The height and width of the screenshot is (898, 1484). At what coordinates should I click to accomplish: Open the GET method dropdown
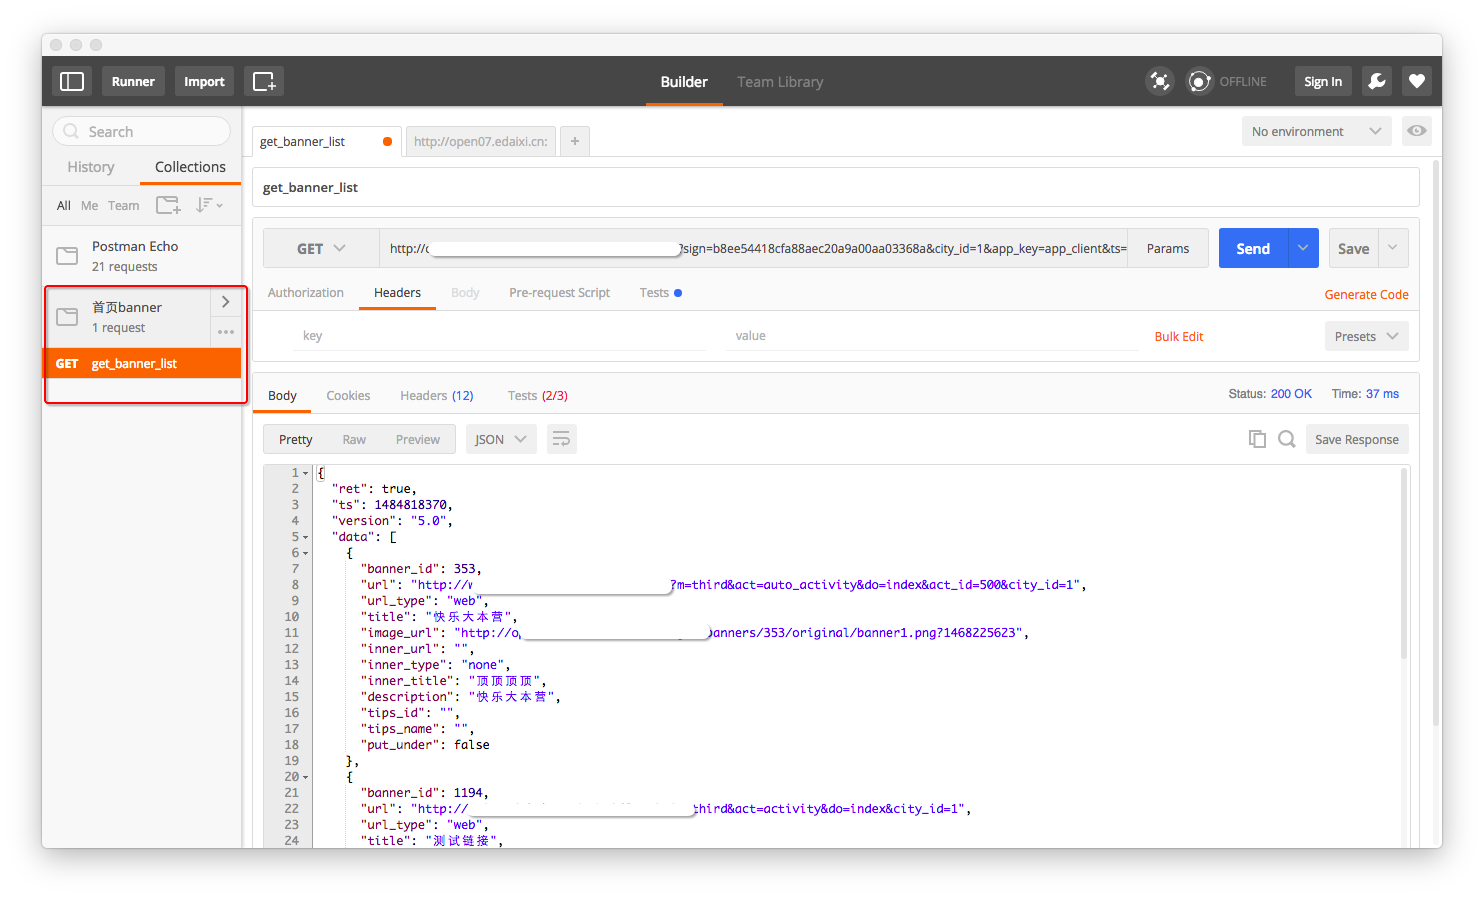point(321,248)
